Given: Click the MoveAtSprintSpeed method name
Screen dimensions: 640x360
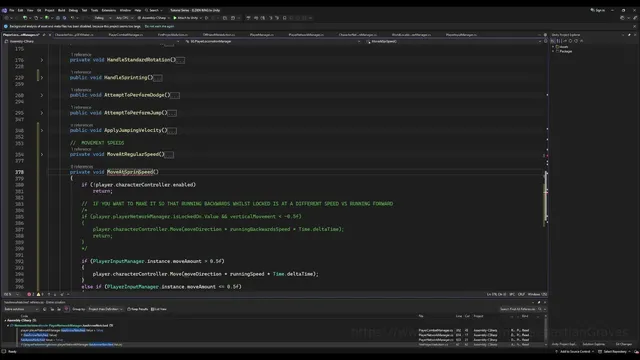Looking at the screenshot, I should pyautogui.click(x=130, y=172).
